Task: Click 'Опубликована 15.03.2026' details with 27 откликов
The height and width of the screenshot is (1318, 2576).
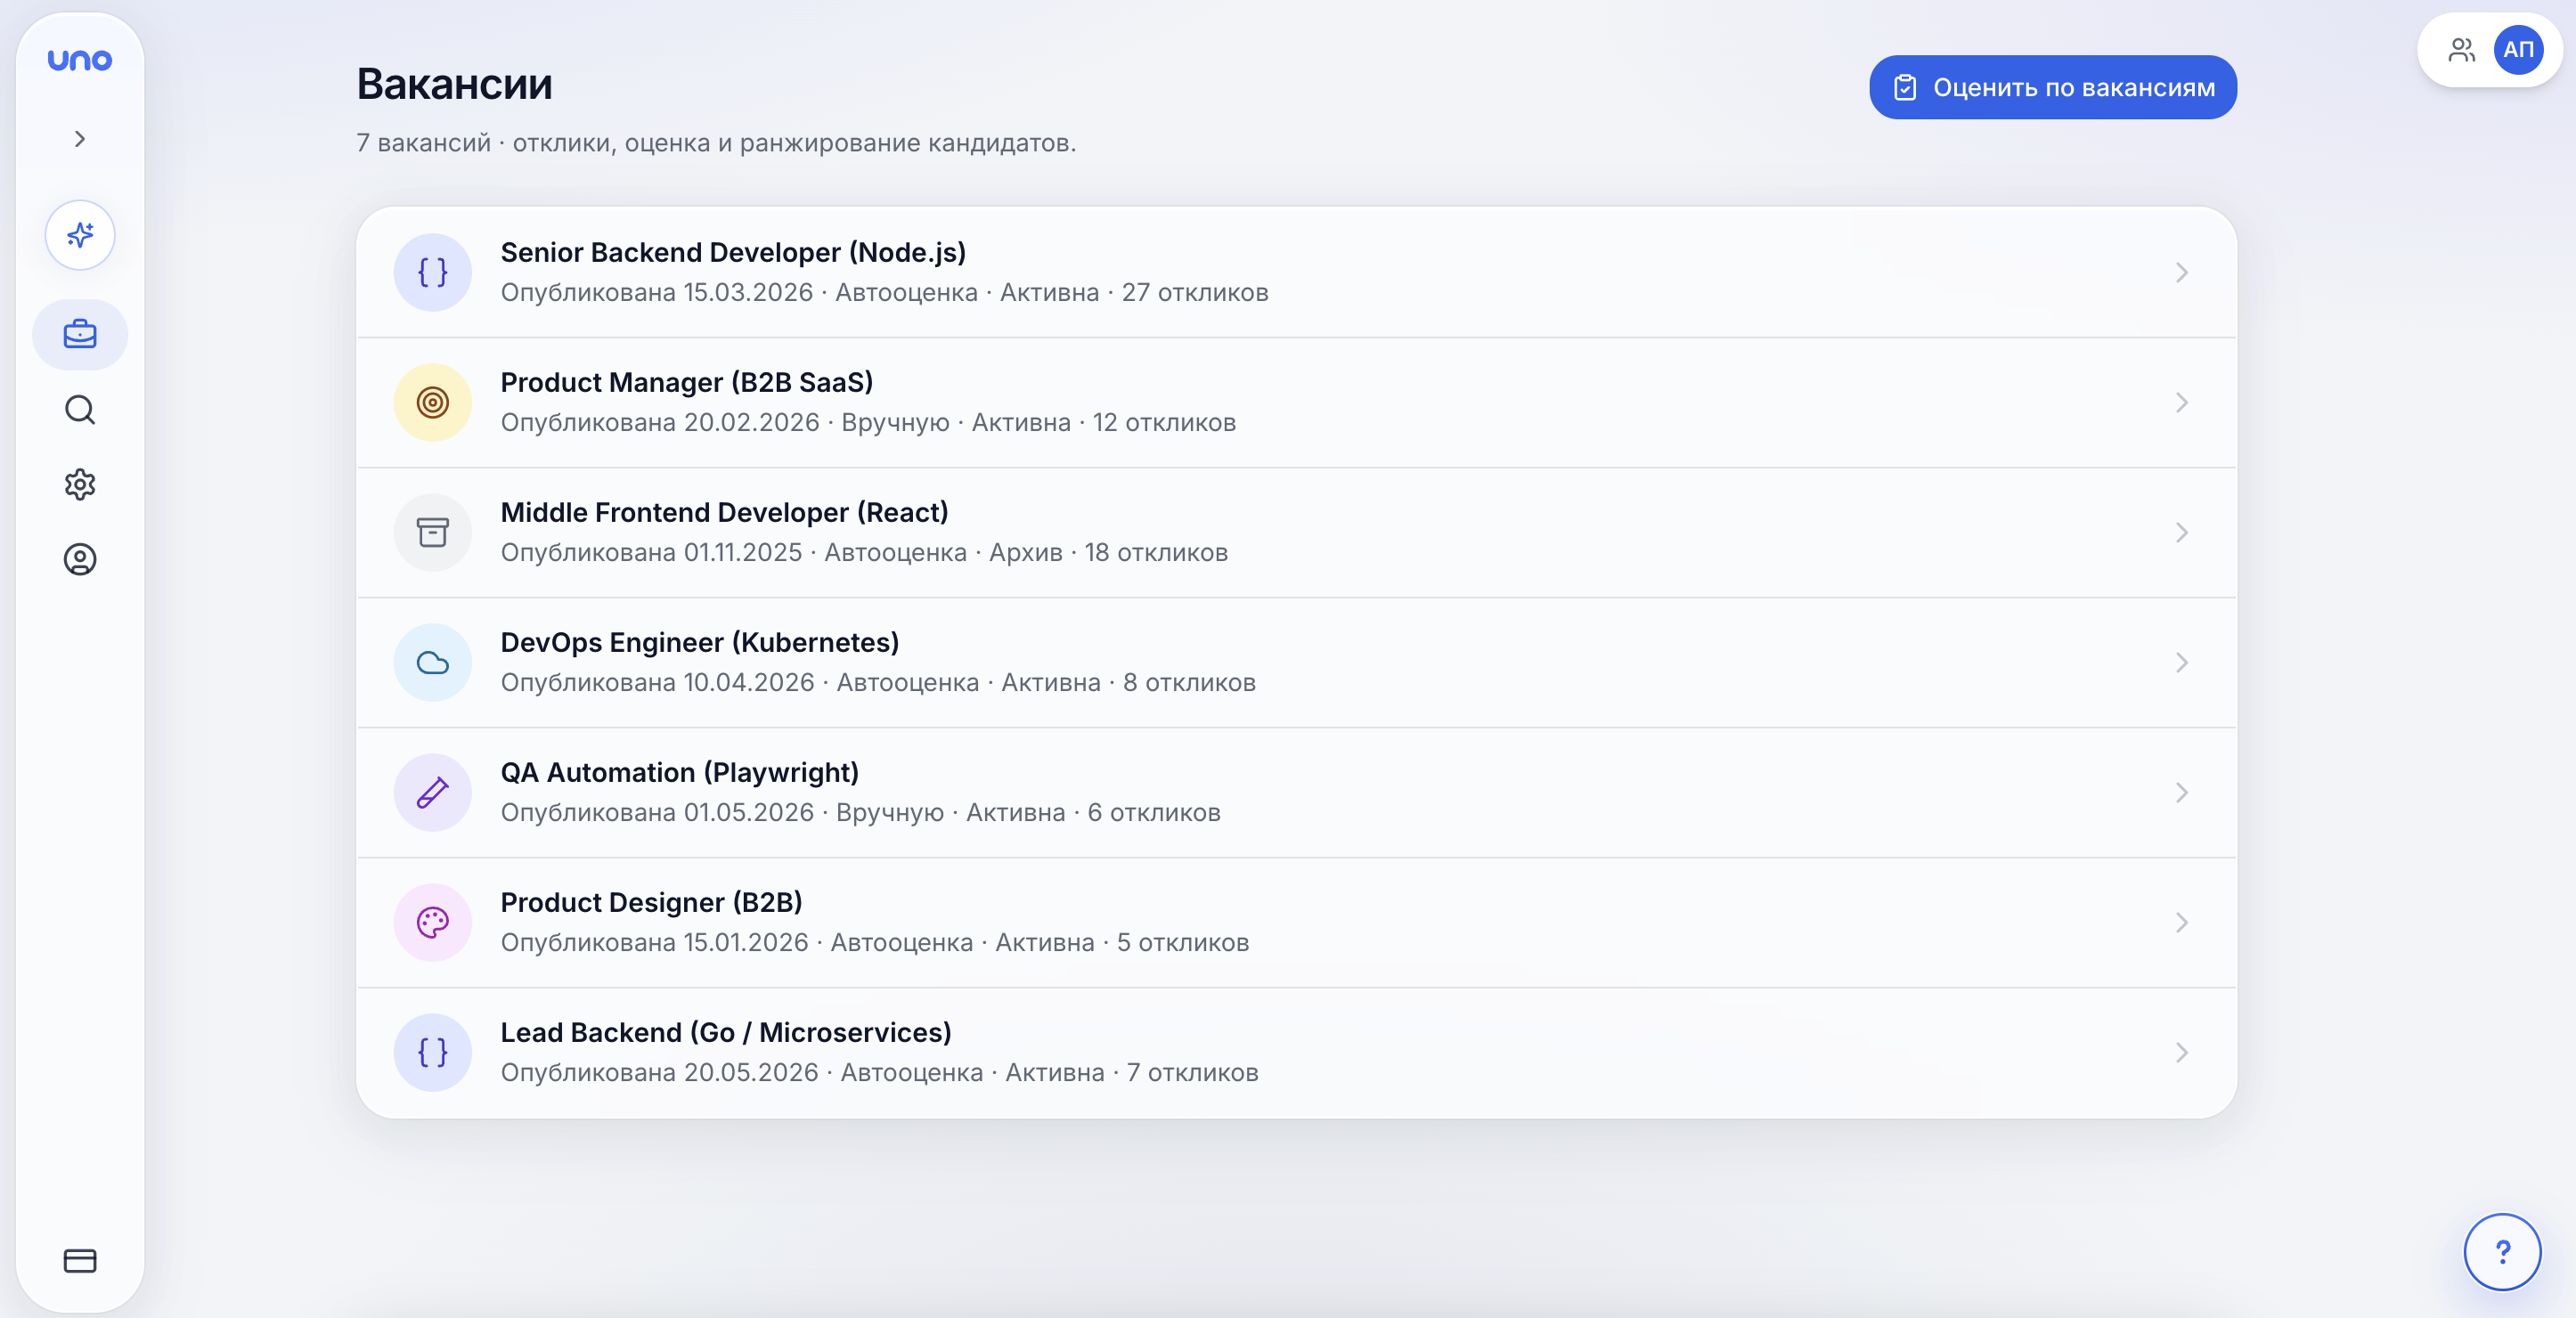Action: coord(884,293)
